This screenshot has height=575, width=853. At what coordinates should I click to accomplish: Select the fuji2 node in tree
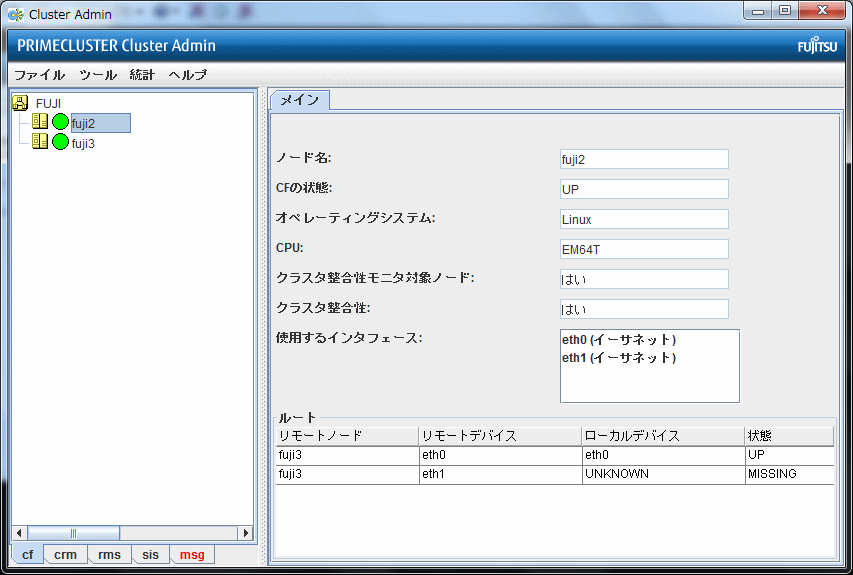tap(101, 123)
